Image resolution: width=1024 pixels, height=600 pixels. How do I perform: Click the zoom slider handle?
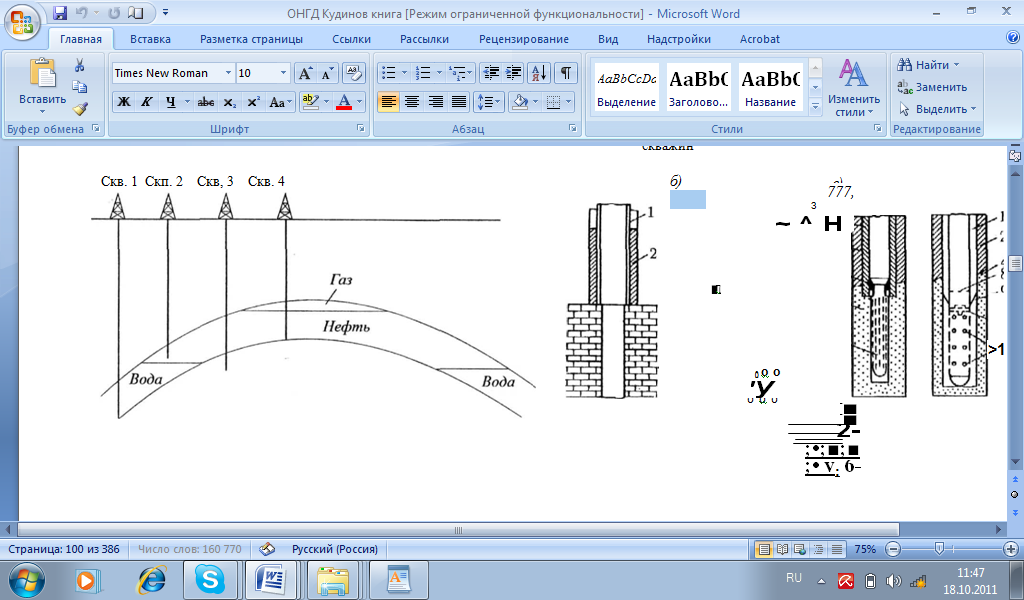pyautogui.click(x=938, y=549)
